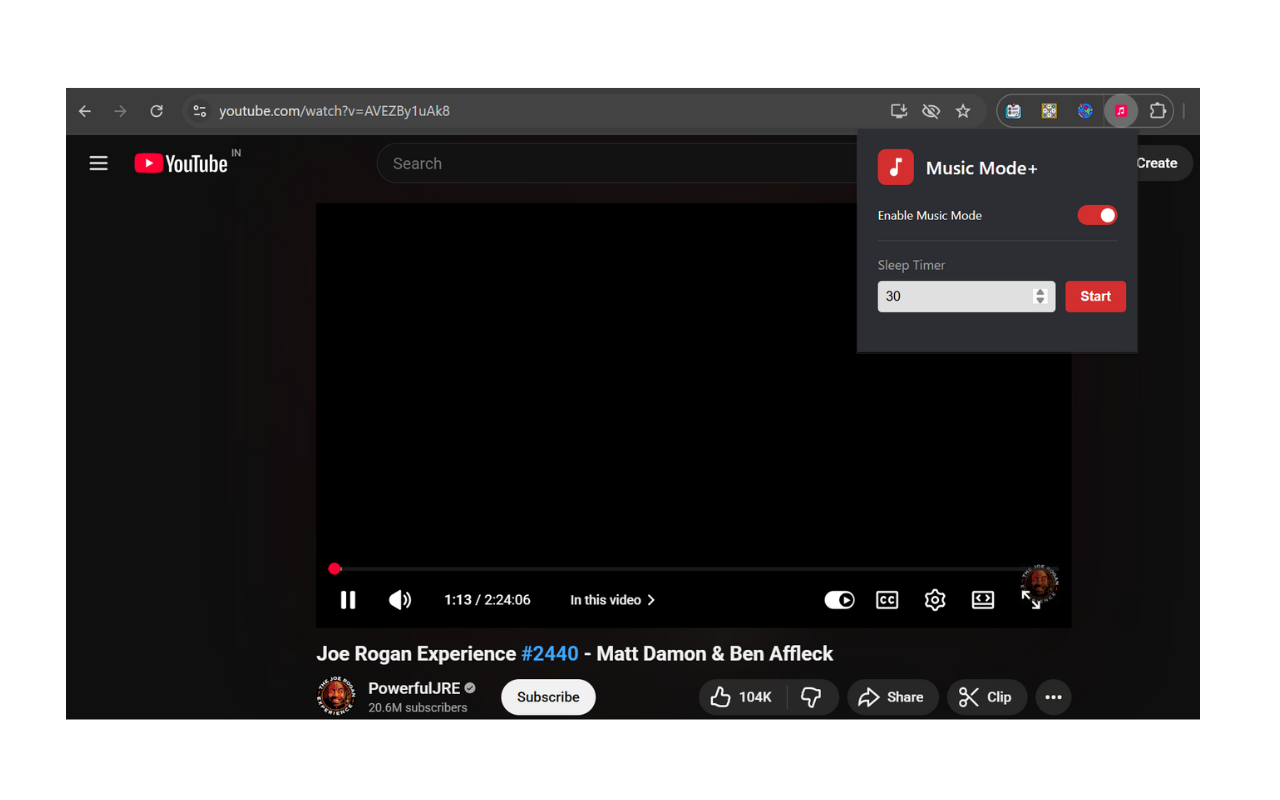
Task: Click the browser extensions puzzle piece icon
Action: click(x=1156, y=111)
